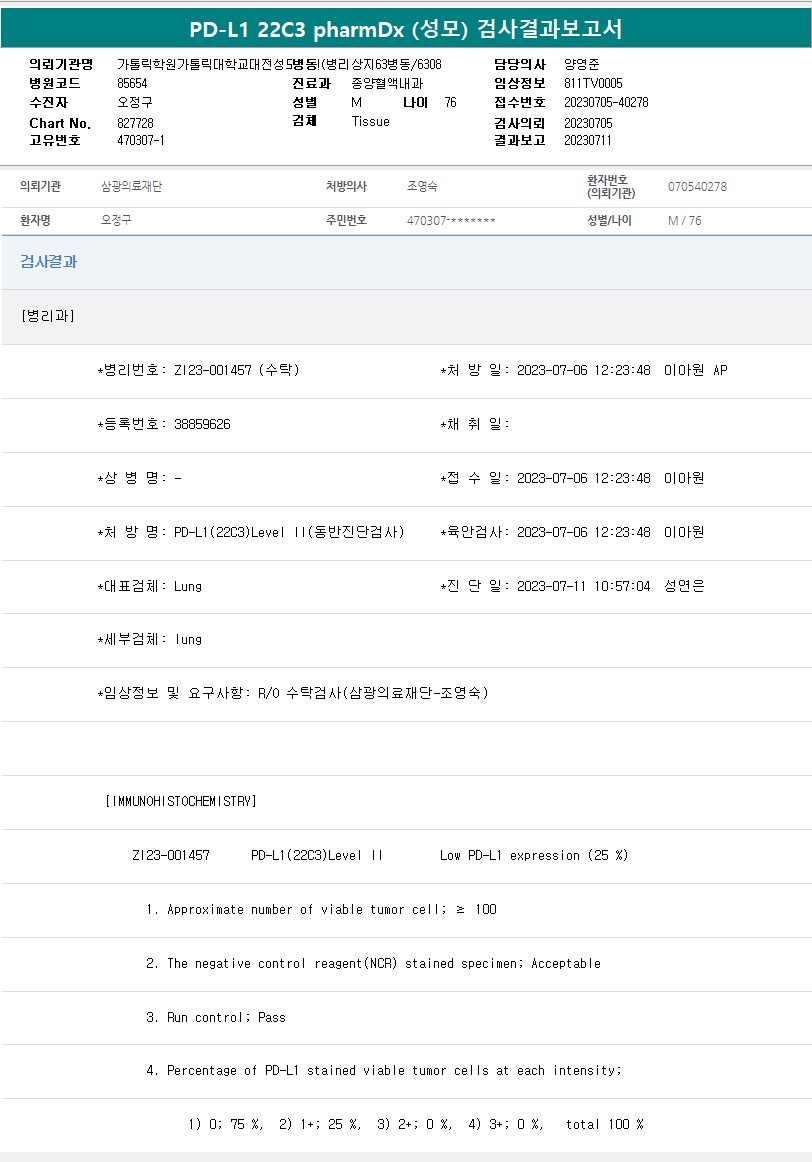
Task: Click test request date 20230705
Action: point(588,123)
